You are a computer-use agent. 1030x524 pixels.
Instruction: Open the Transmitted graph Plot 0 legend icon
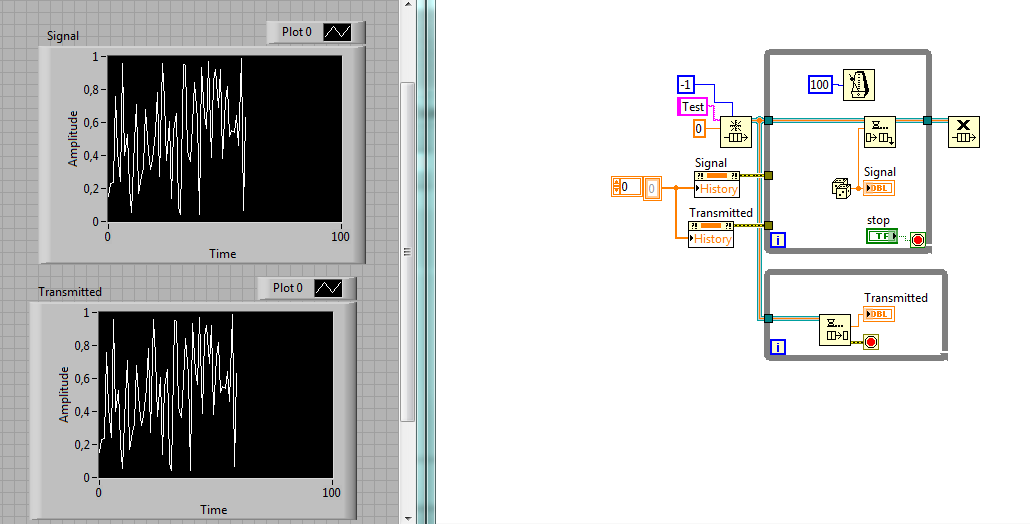[328, 288]
